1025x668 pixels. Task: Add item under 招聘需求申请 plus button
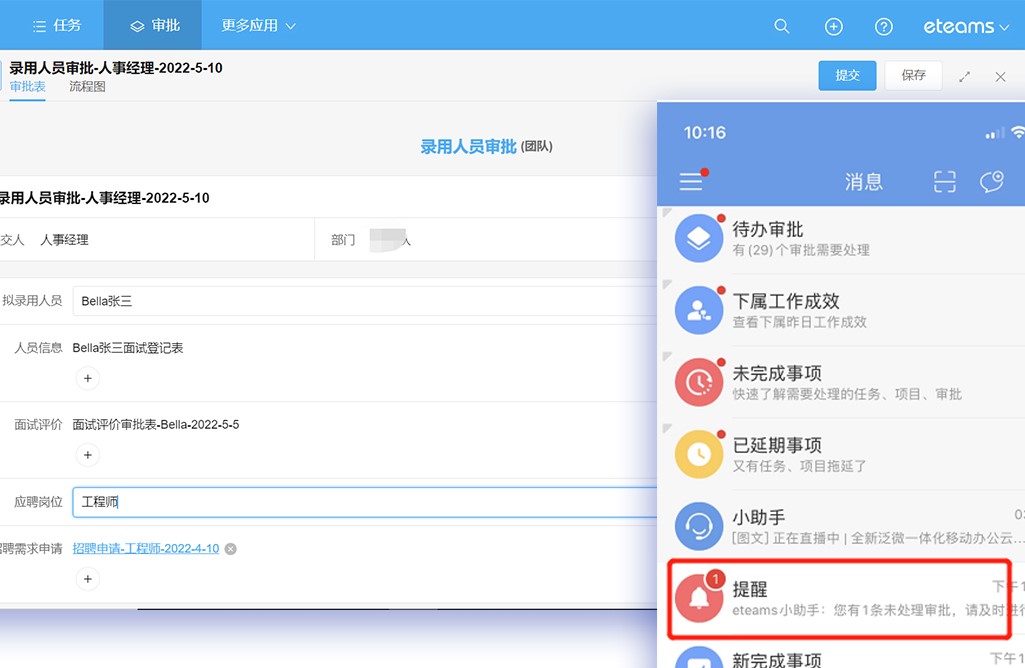[x=88, y=579]
